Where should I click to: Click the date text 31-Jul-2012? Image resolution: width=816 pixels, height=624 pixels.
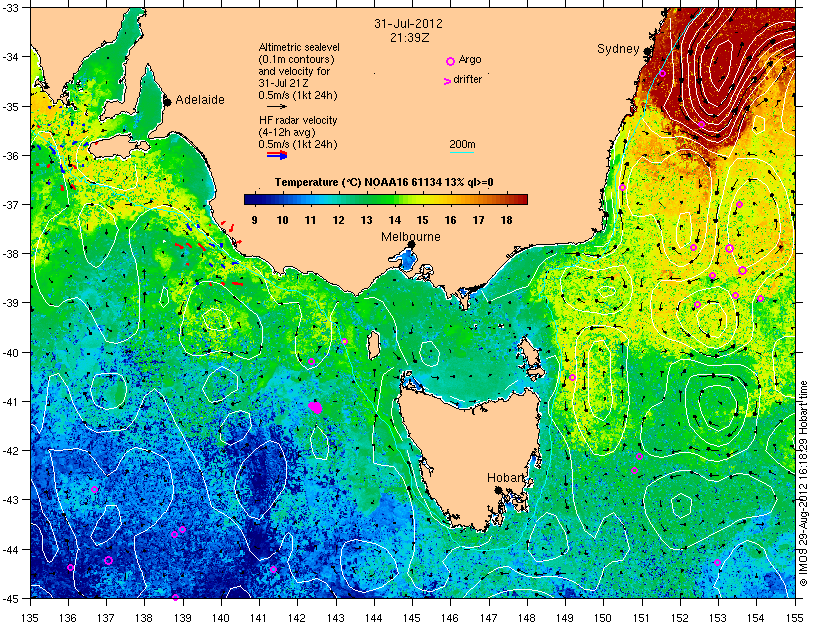tap(409, 24)
